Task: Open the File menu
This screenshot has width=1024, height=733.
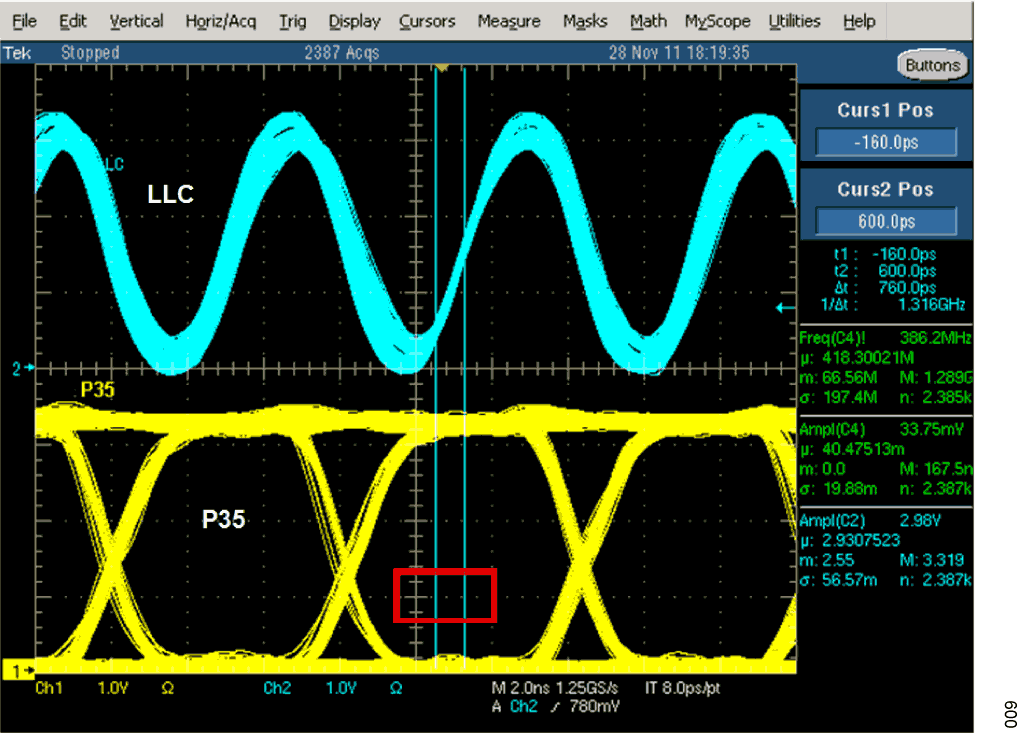Action: click(x=24, y=21)
